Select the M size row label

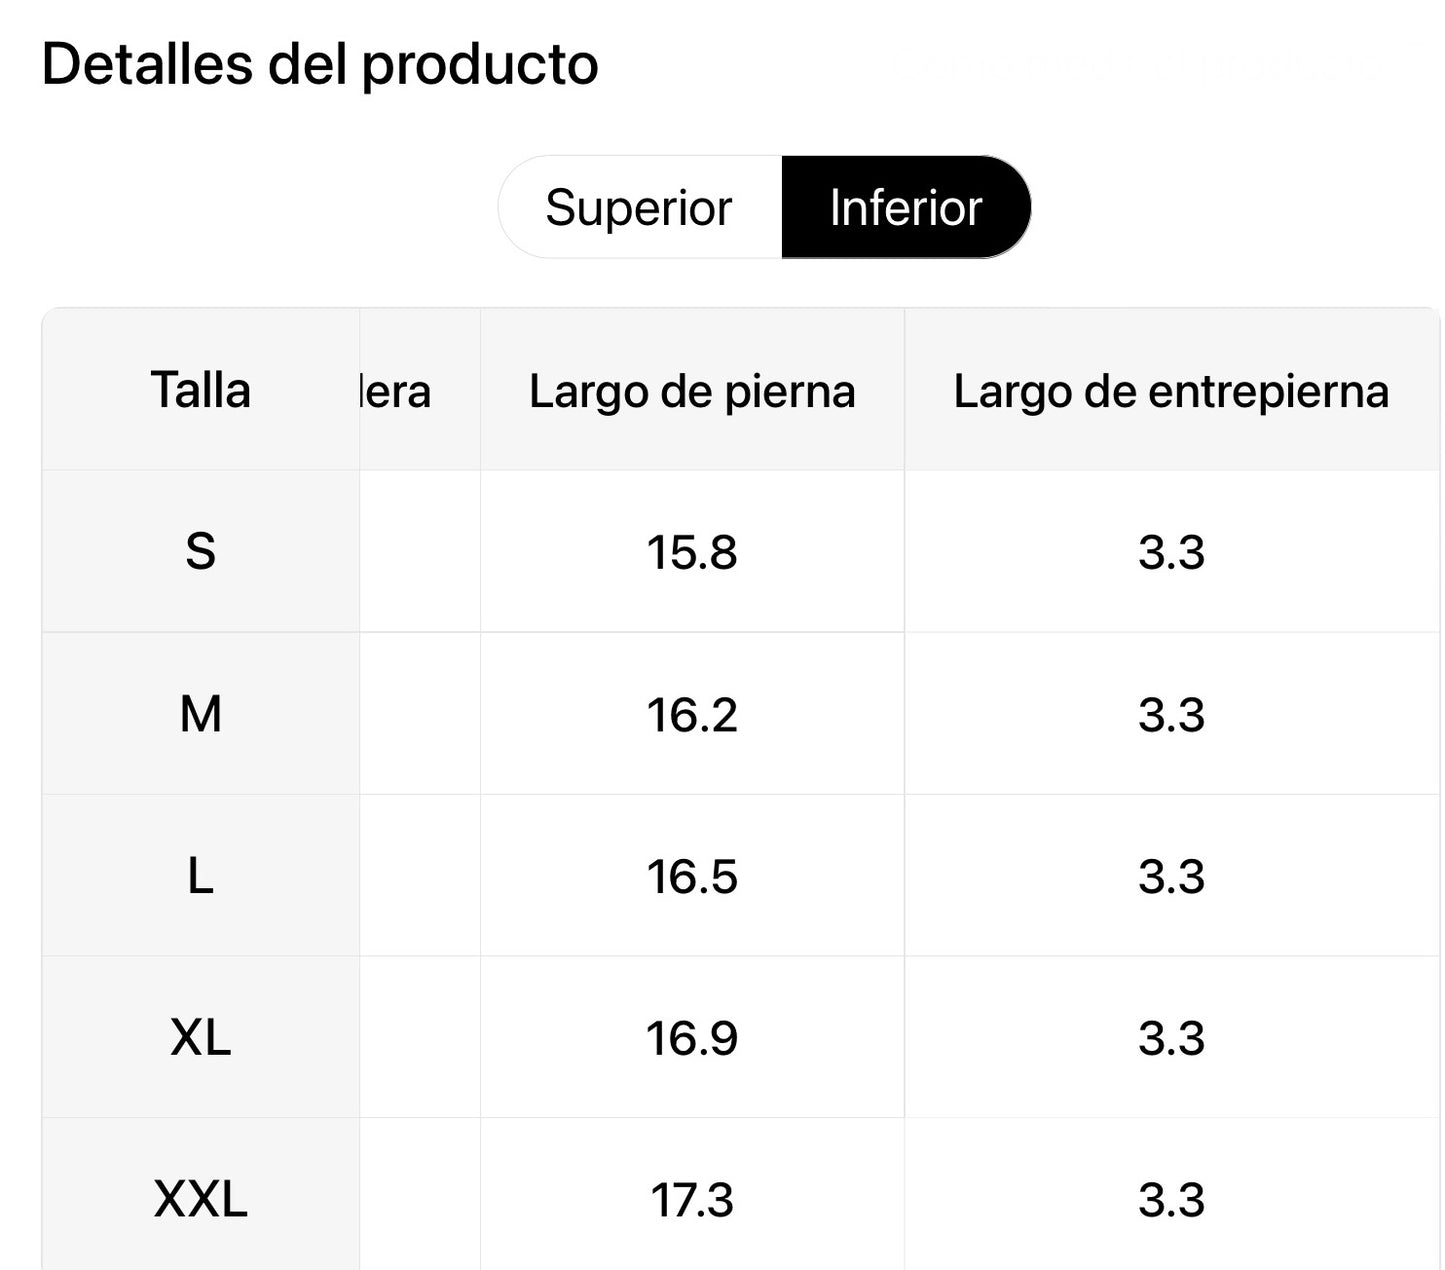pyautogui.click(x=200, y=714)
